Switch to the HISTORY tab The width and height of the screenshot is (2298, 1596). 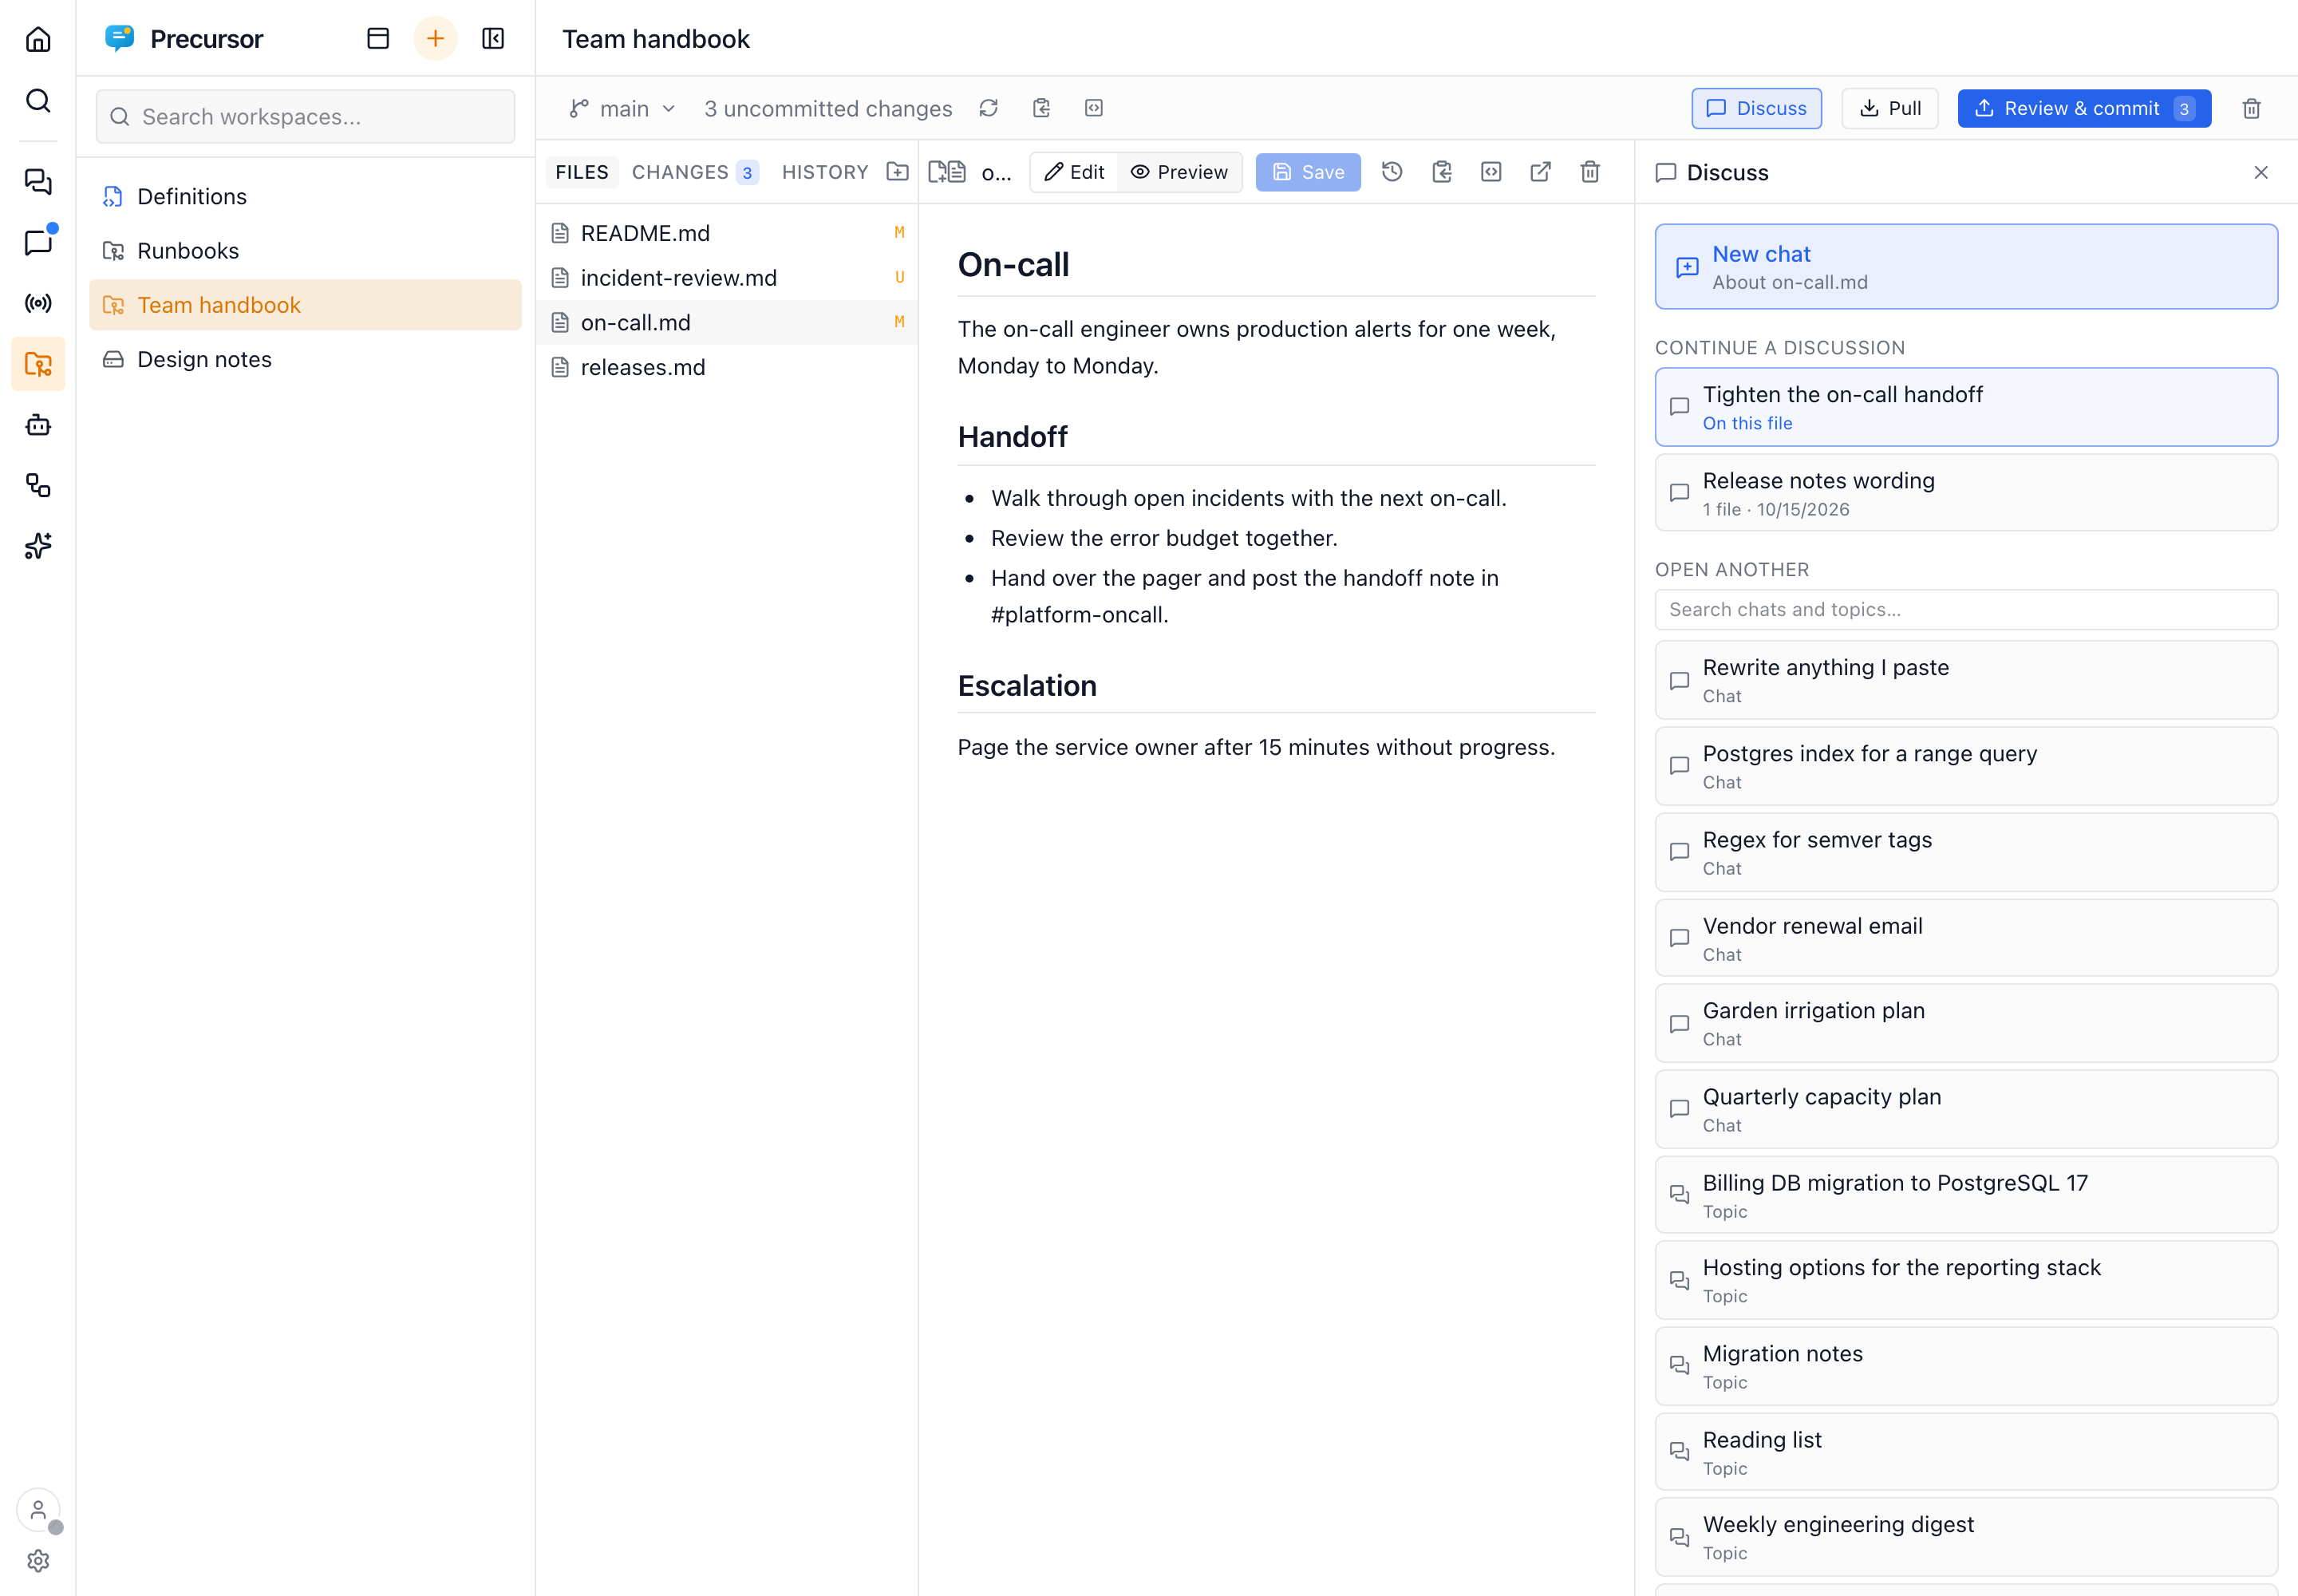tap(825, 172)
